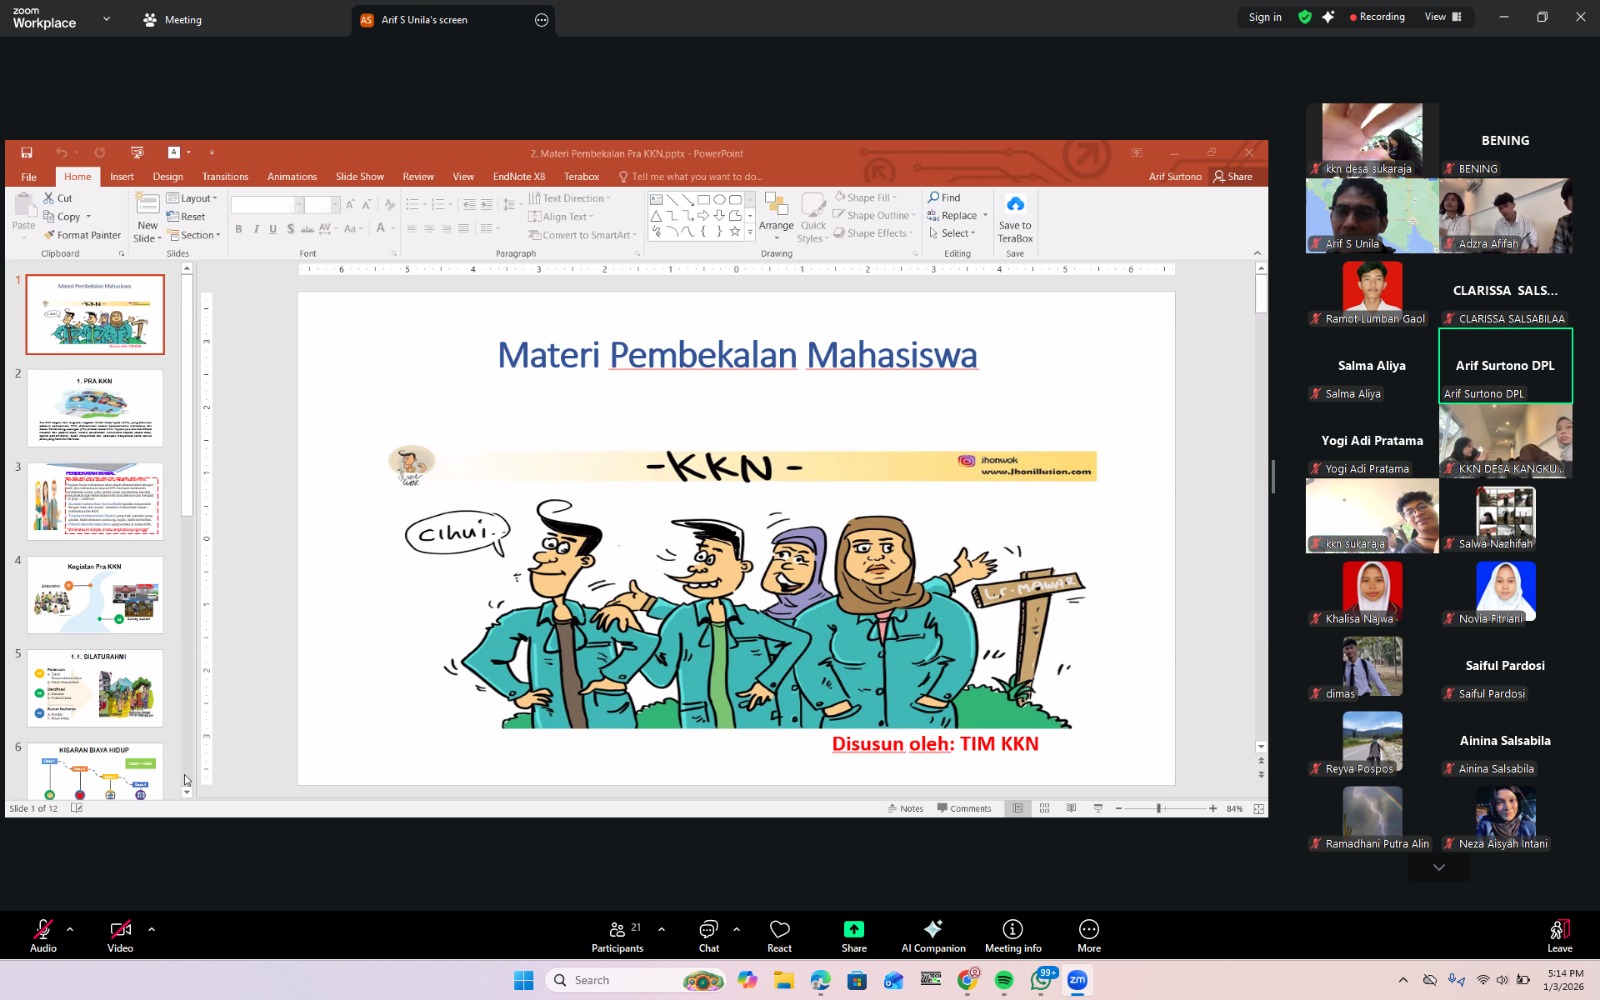Click the Decrease List Level indent icon
1600x1000 pixels.
click(x=469, y=204)
